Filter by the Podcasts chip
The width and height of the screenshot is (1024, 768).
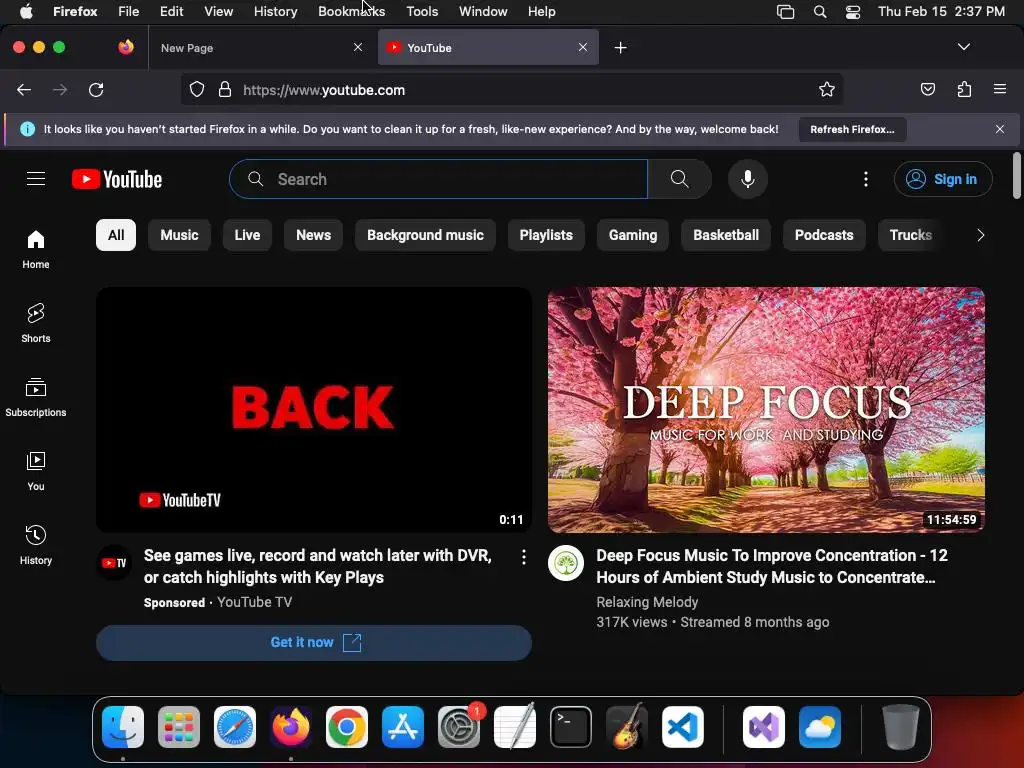(x=824, y=235)
